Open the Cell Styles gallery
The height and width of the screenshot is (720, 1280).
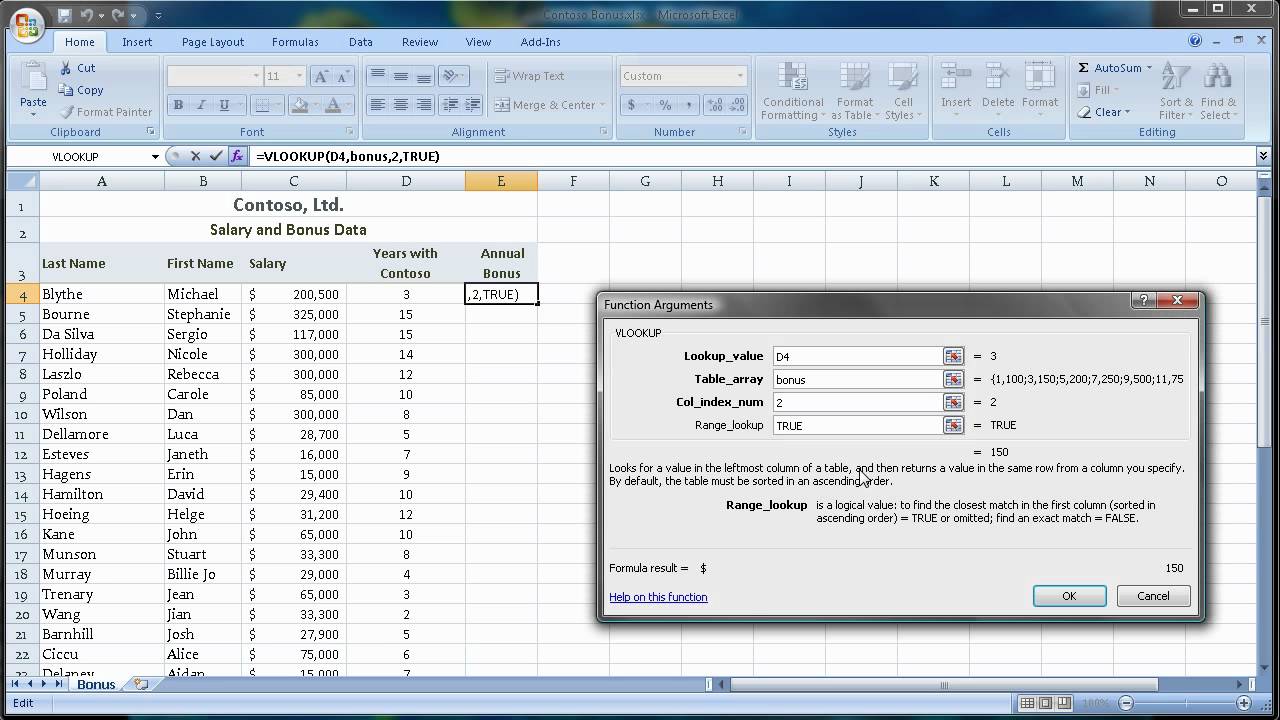903,92
